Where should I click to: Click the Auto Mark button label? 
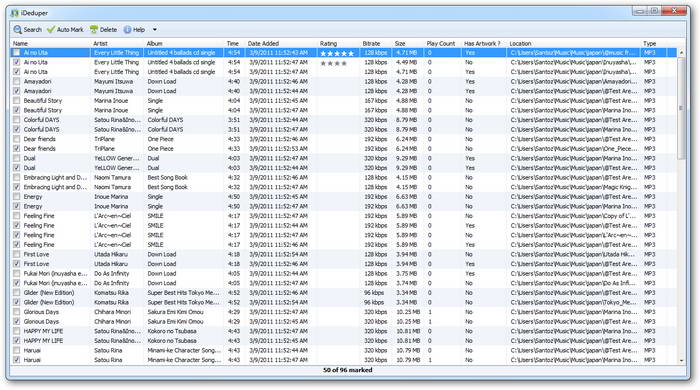coord(70,30)
